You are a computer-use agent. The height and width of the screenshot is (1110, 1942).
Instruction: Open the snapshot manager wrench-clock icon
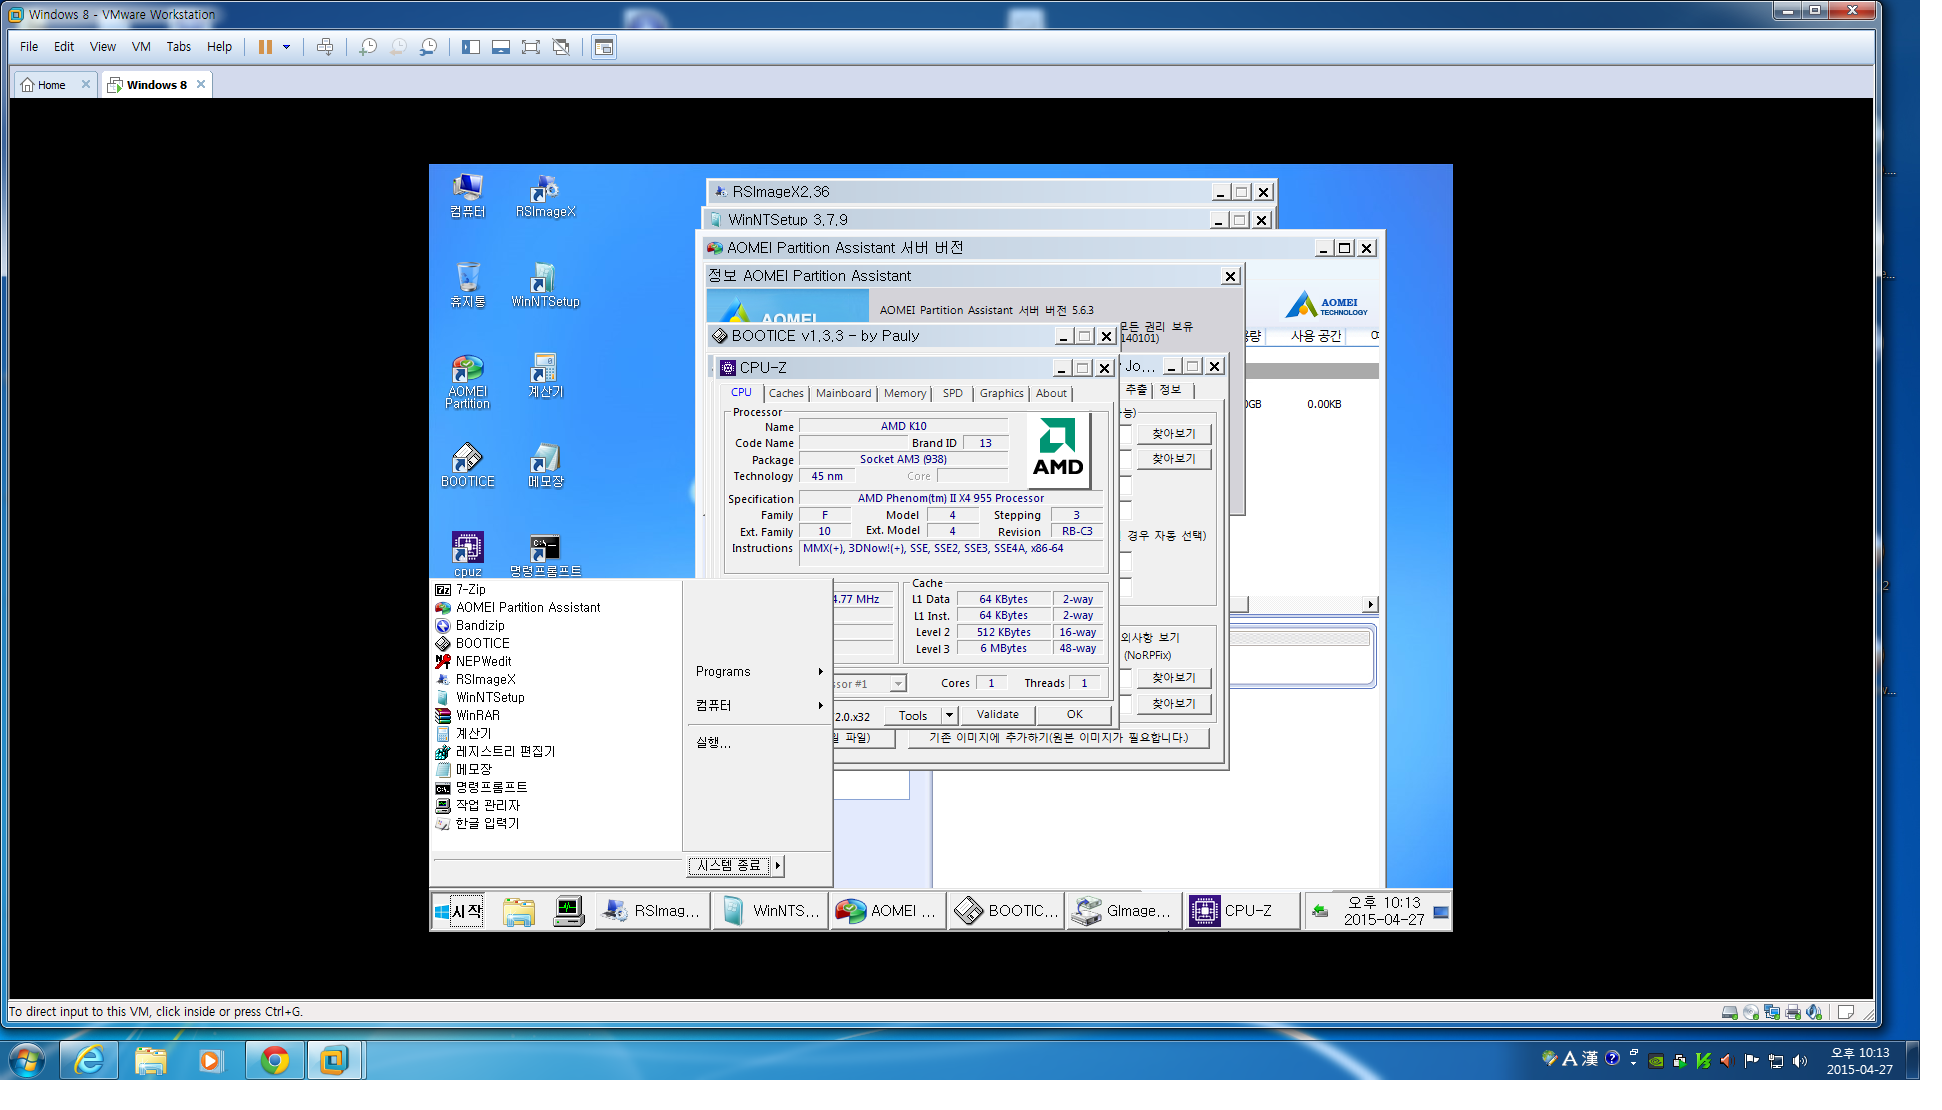(x=428, y=47)
